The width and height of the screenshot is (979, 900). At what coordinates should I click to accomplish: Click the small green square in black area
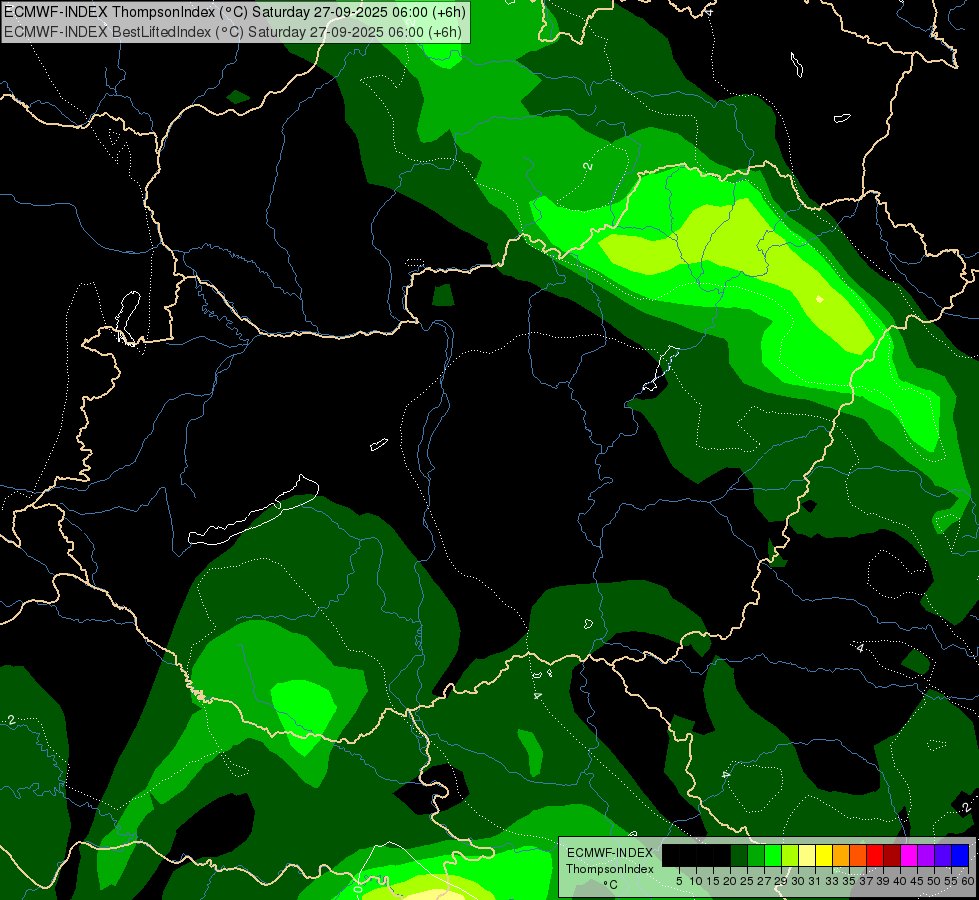point(443,295)
